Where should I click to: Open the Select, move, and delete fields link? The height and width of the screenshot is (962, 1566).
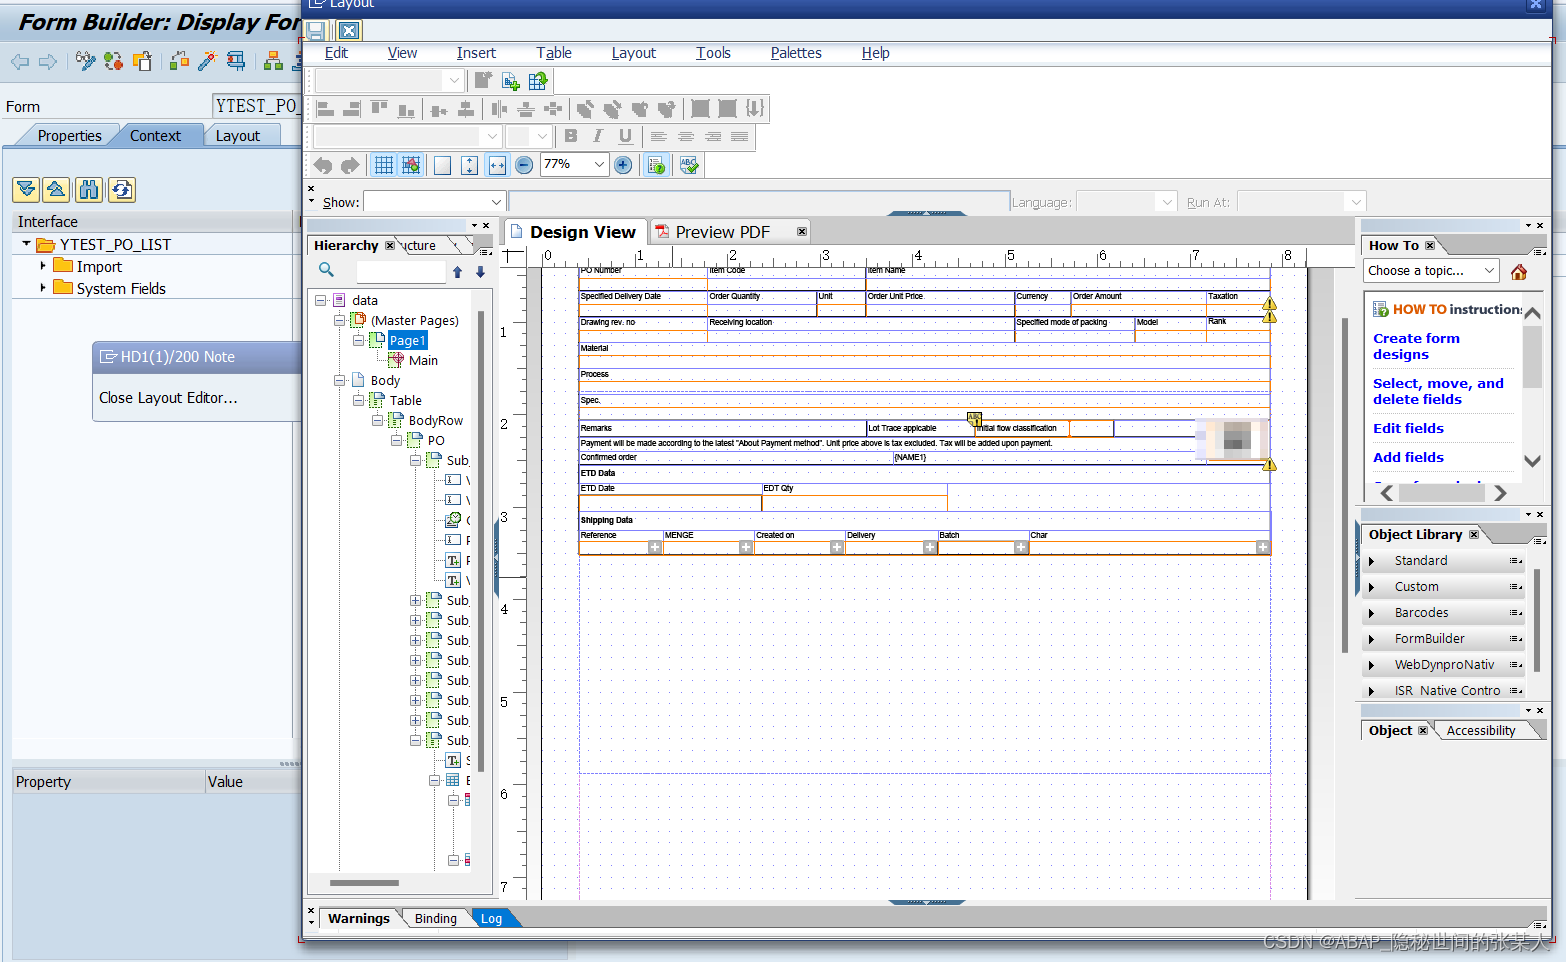(x=1438, y=391)
